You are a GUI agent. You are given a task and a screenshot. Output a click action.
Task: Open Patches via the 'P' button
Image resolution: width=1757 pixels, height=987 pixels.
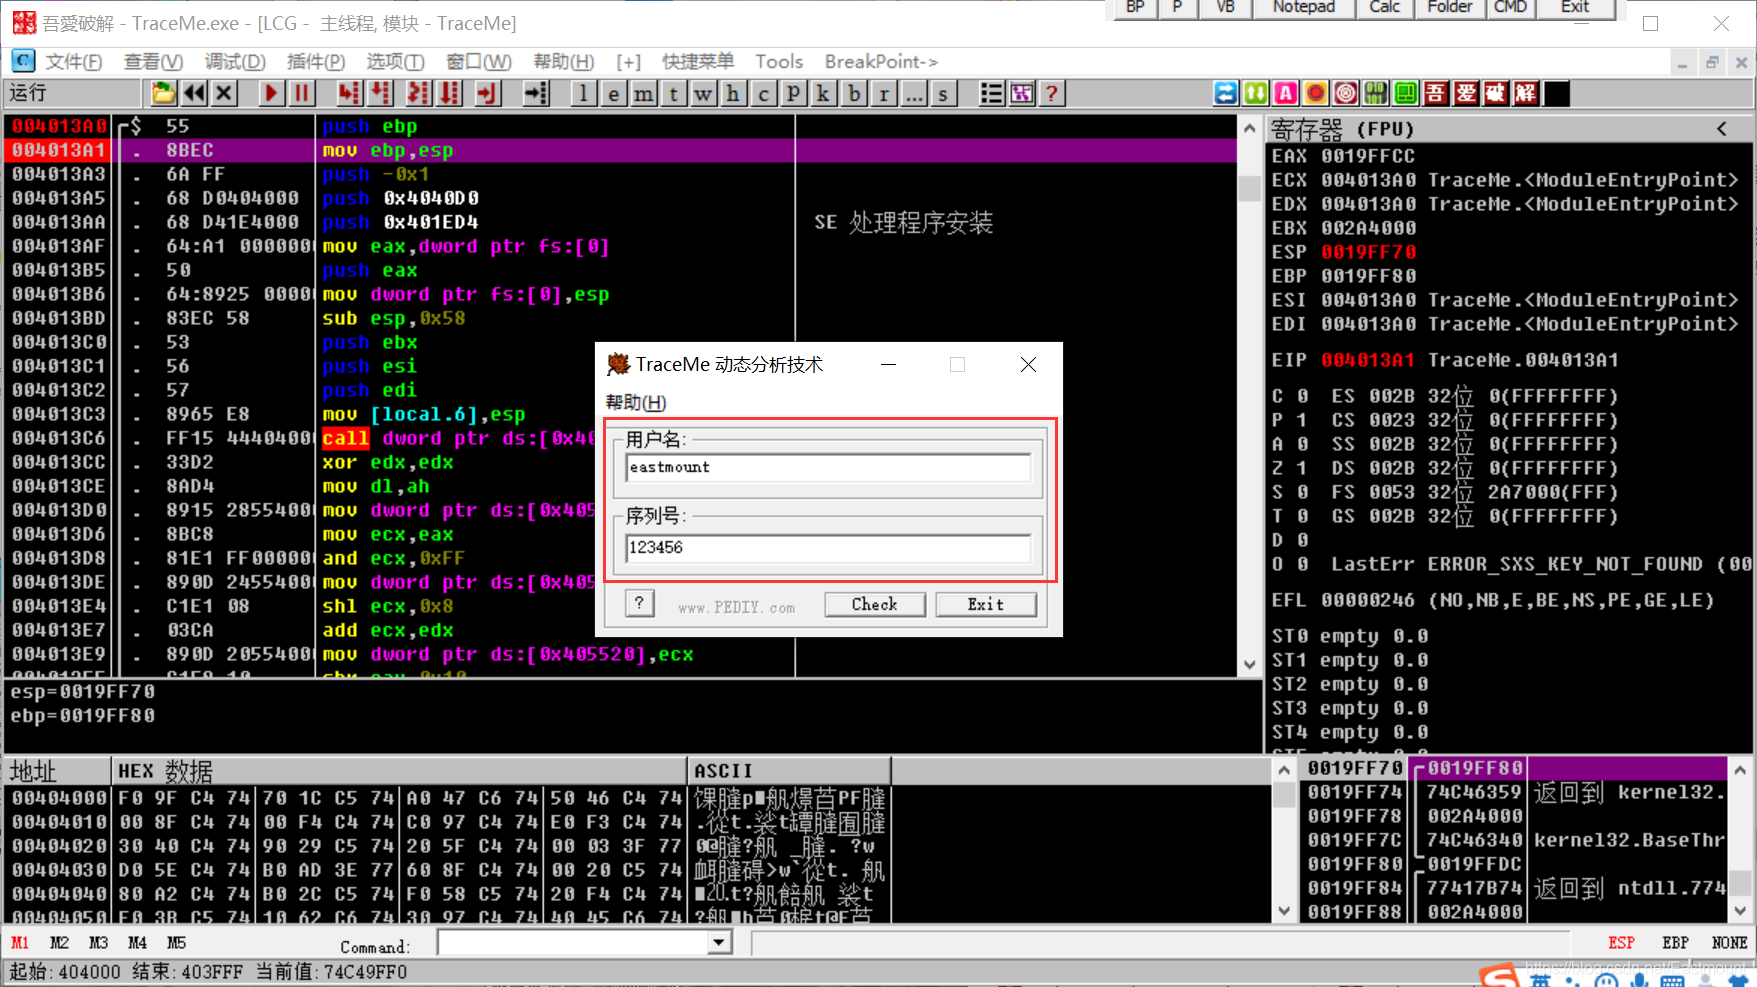[794, 94]
